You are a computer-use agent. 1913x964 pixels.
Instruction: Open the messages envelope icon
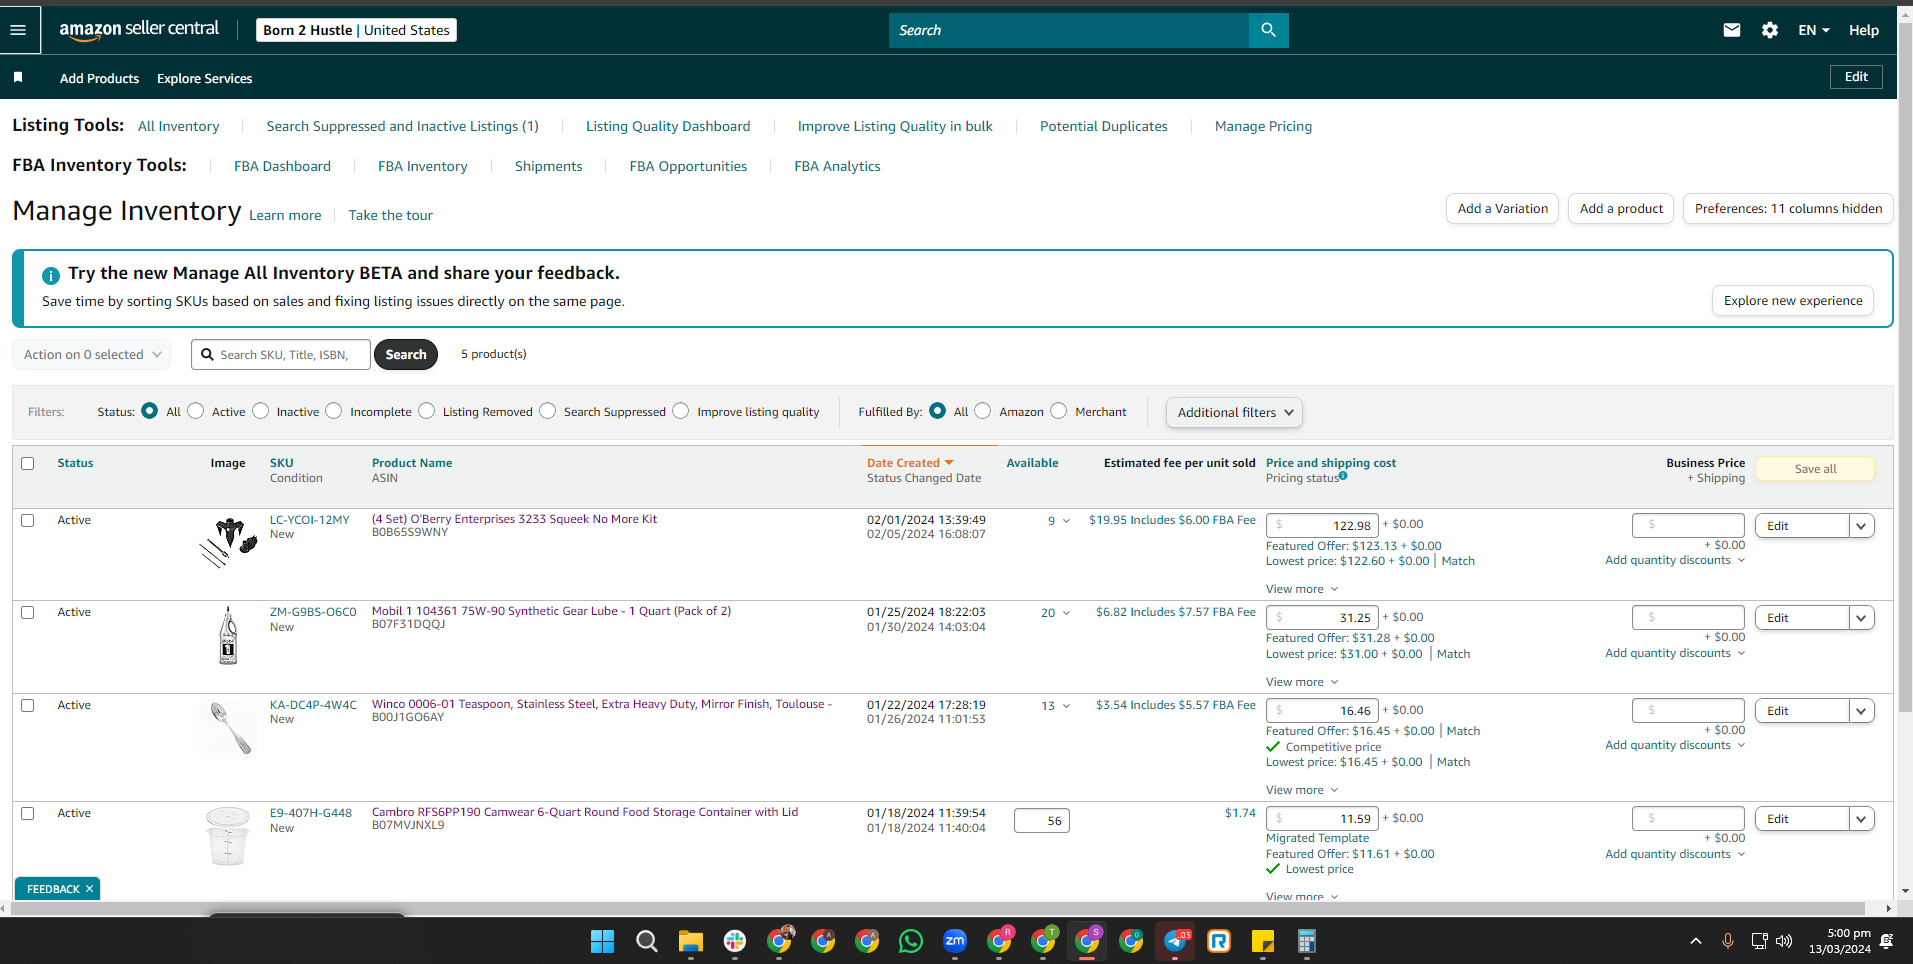[1732, 30]
